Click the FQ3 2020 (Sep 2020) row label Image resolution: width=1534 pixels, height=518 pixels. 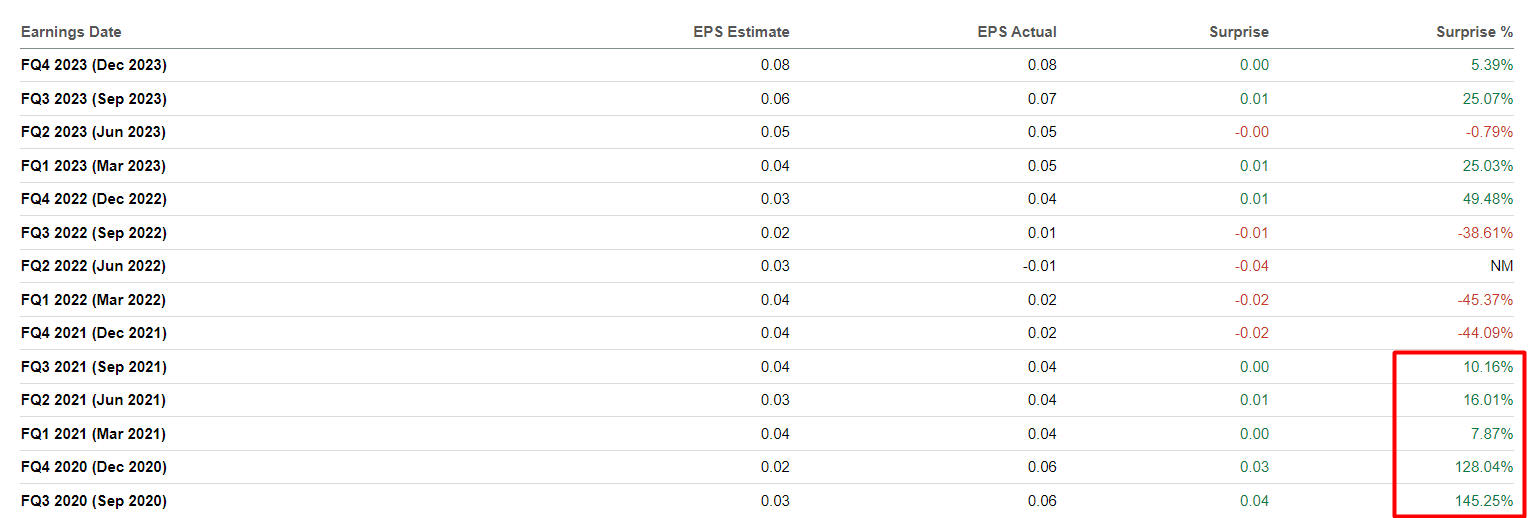click(x=94, y=501)
